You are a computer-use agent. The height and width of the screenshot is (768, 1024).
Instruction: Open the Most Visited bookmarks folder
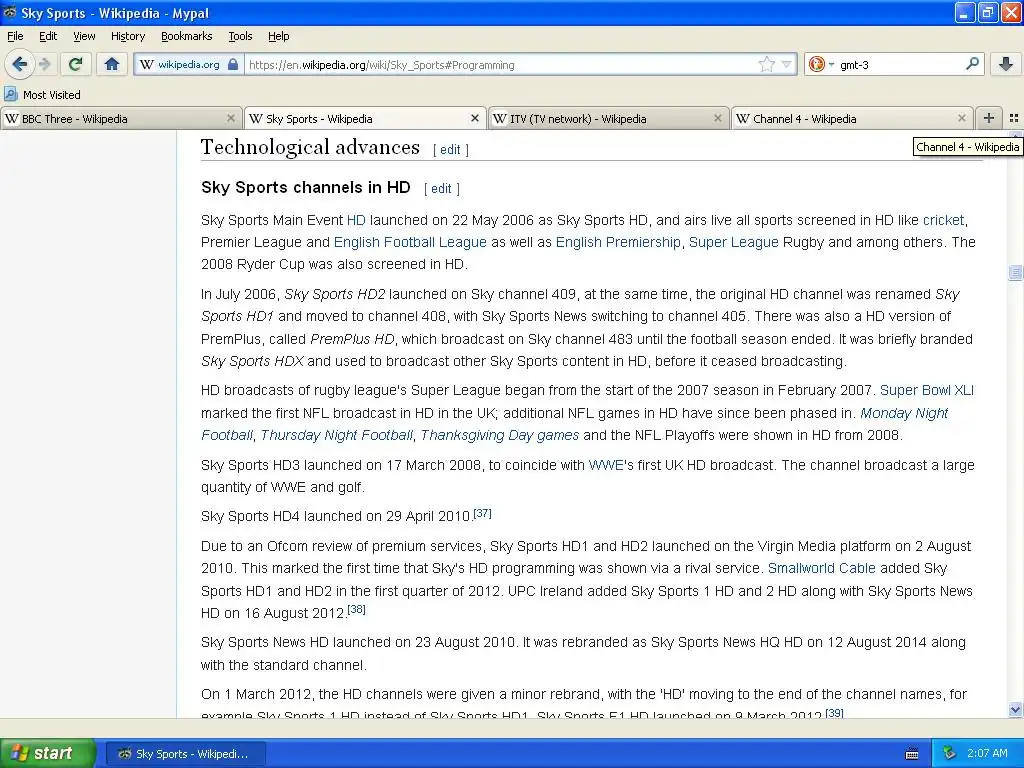(x=42, y=95)
